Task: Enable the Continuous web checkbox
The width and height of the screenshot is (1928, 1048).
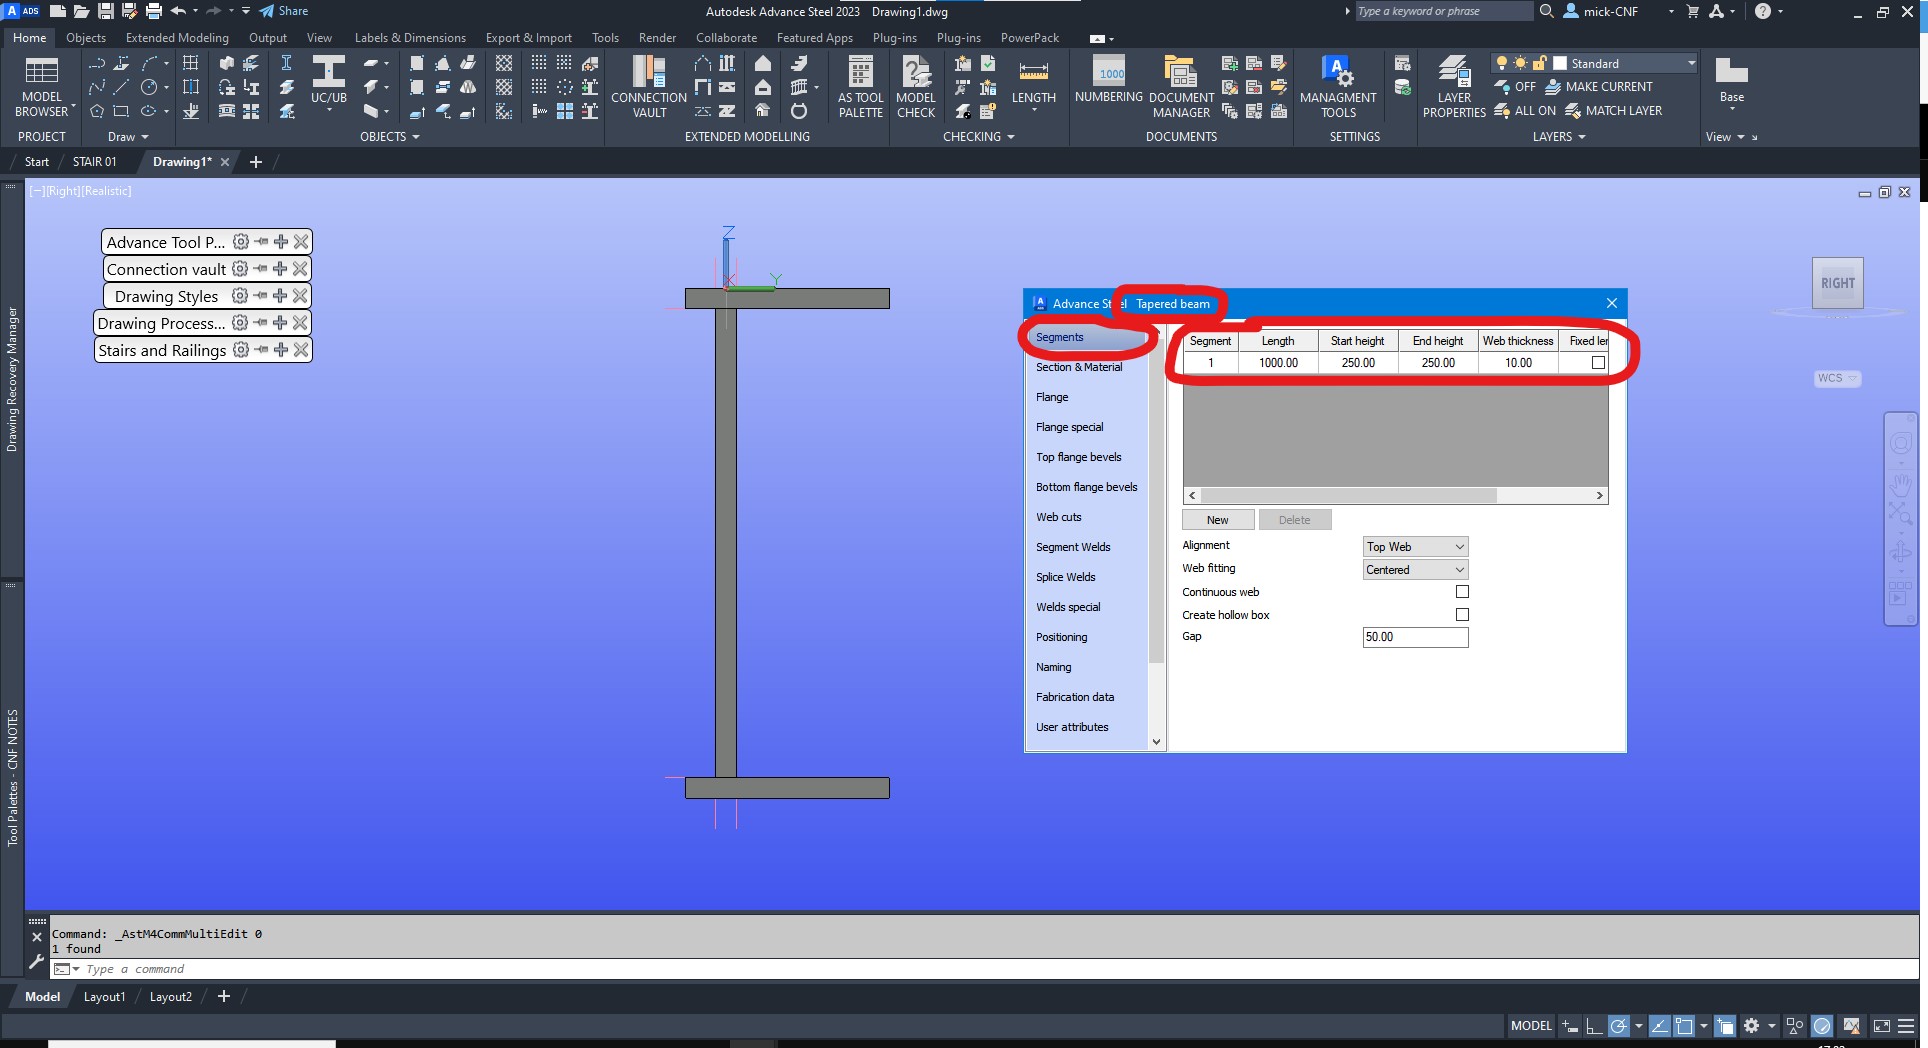Action: (x=1462, y=591)
